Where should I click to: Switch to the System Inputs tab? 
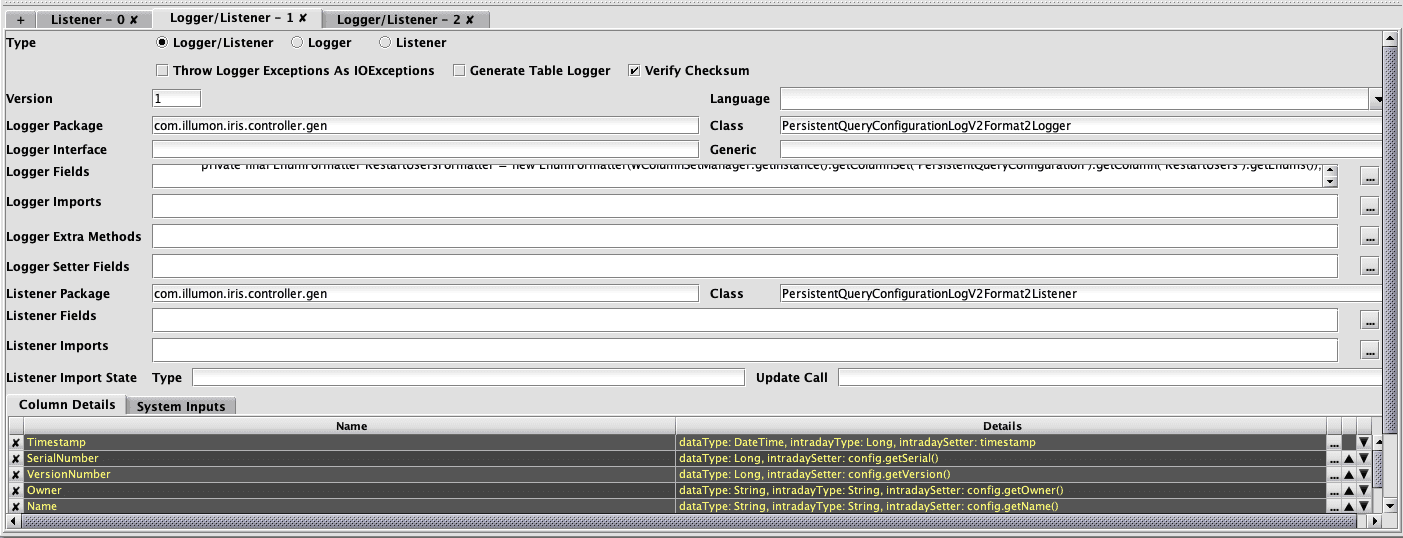click(x=181, y=406)
